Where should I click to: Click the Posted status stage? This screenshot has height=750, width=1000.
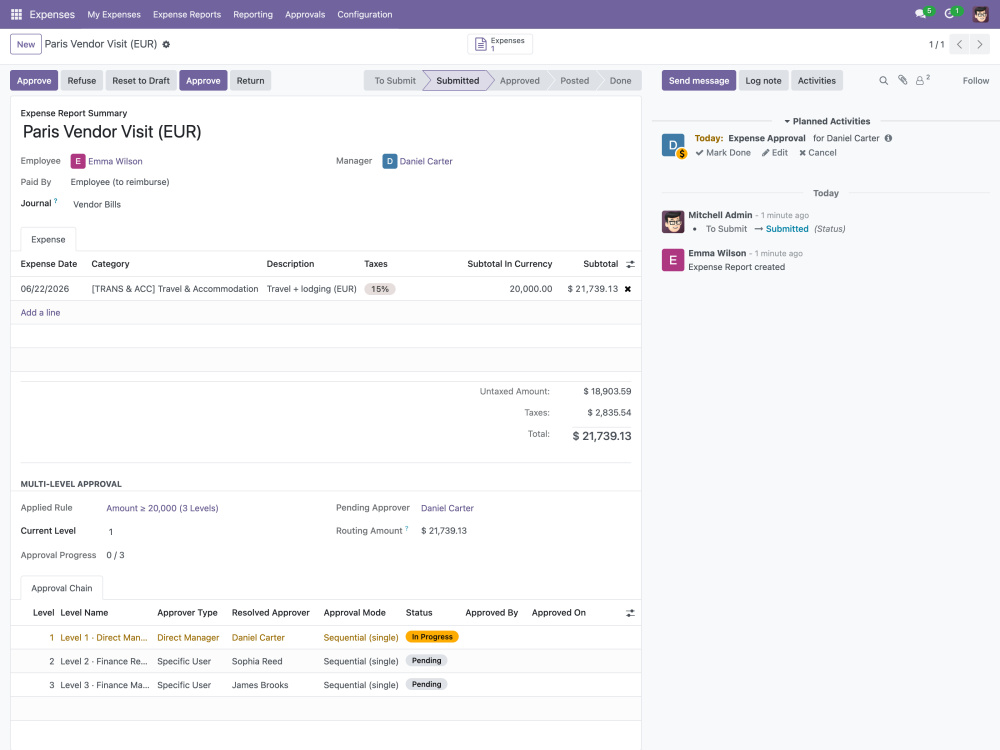[575, 81]
